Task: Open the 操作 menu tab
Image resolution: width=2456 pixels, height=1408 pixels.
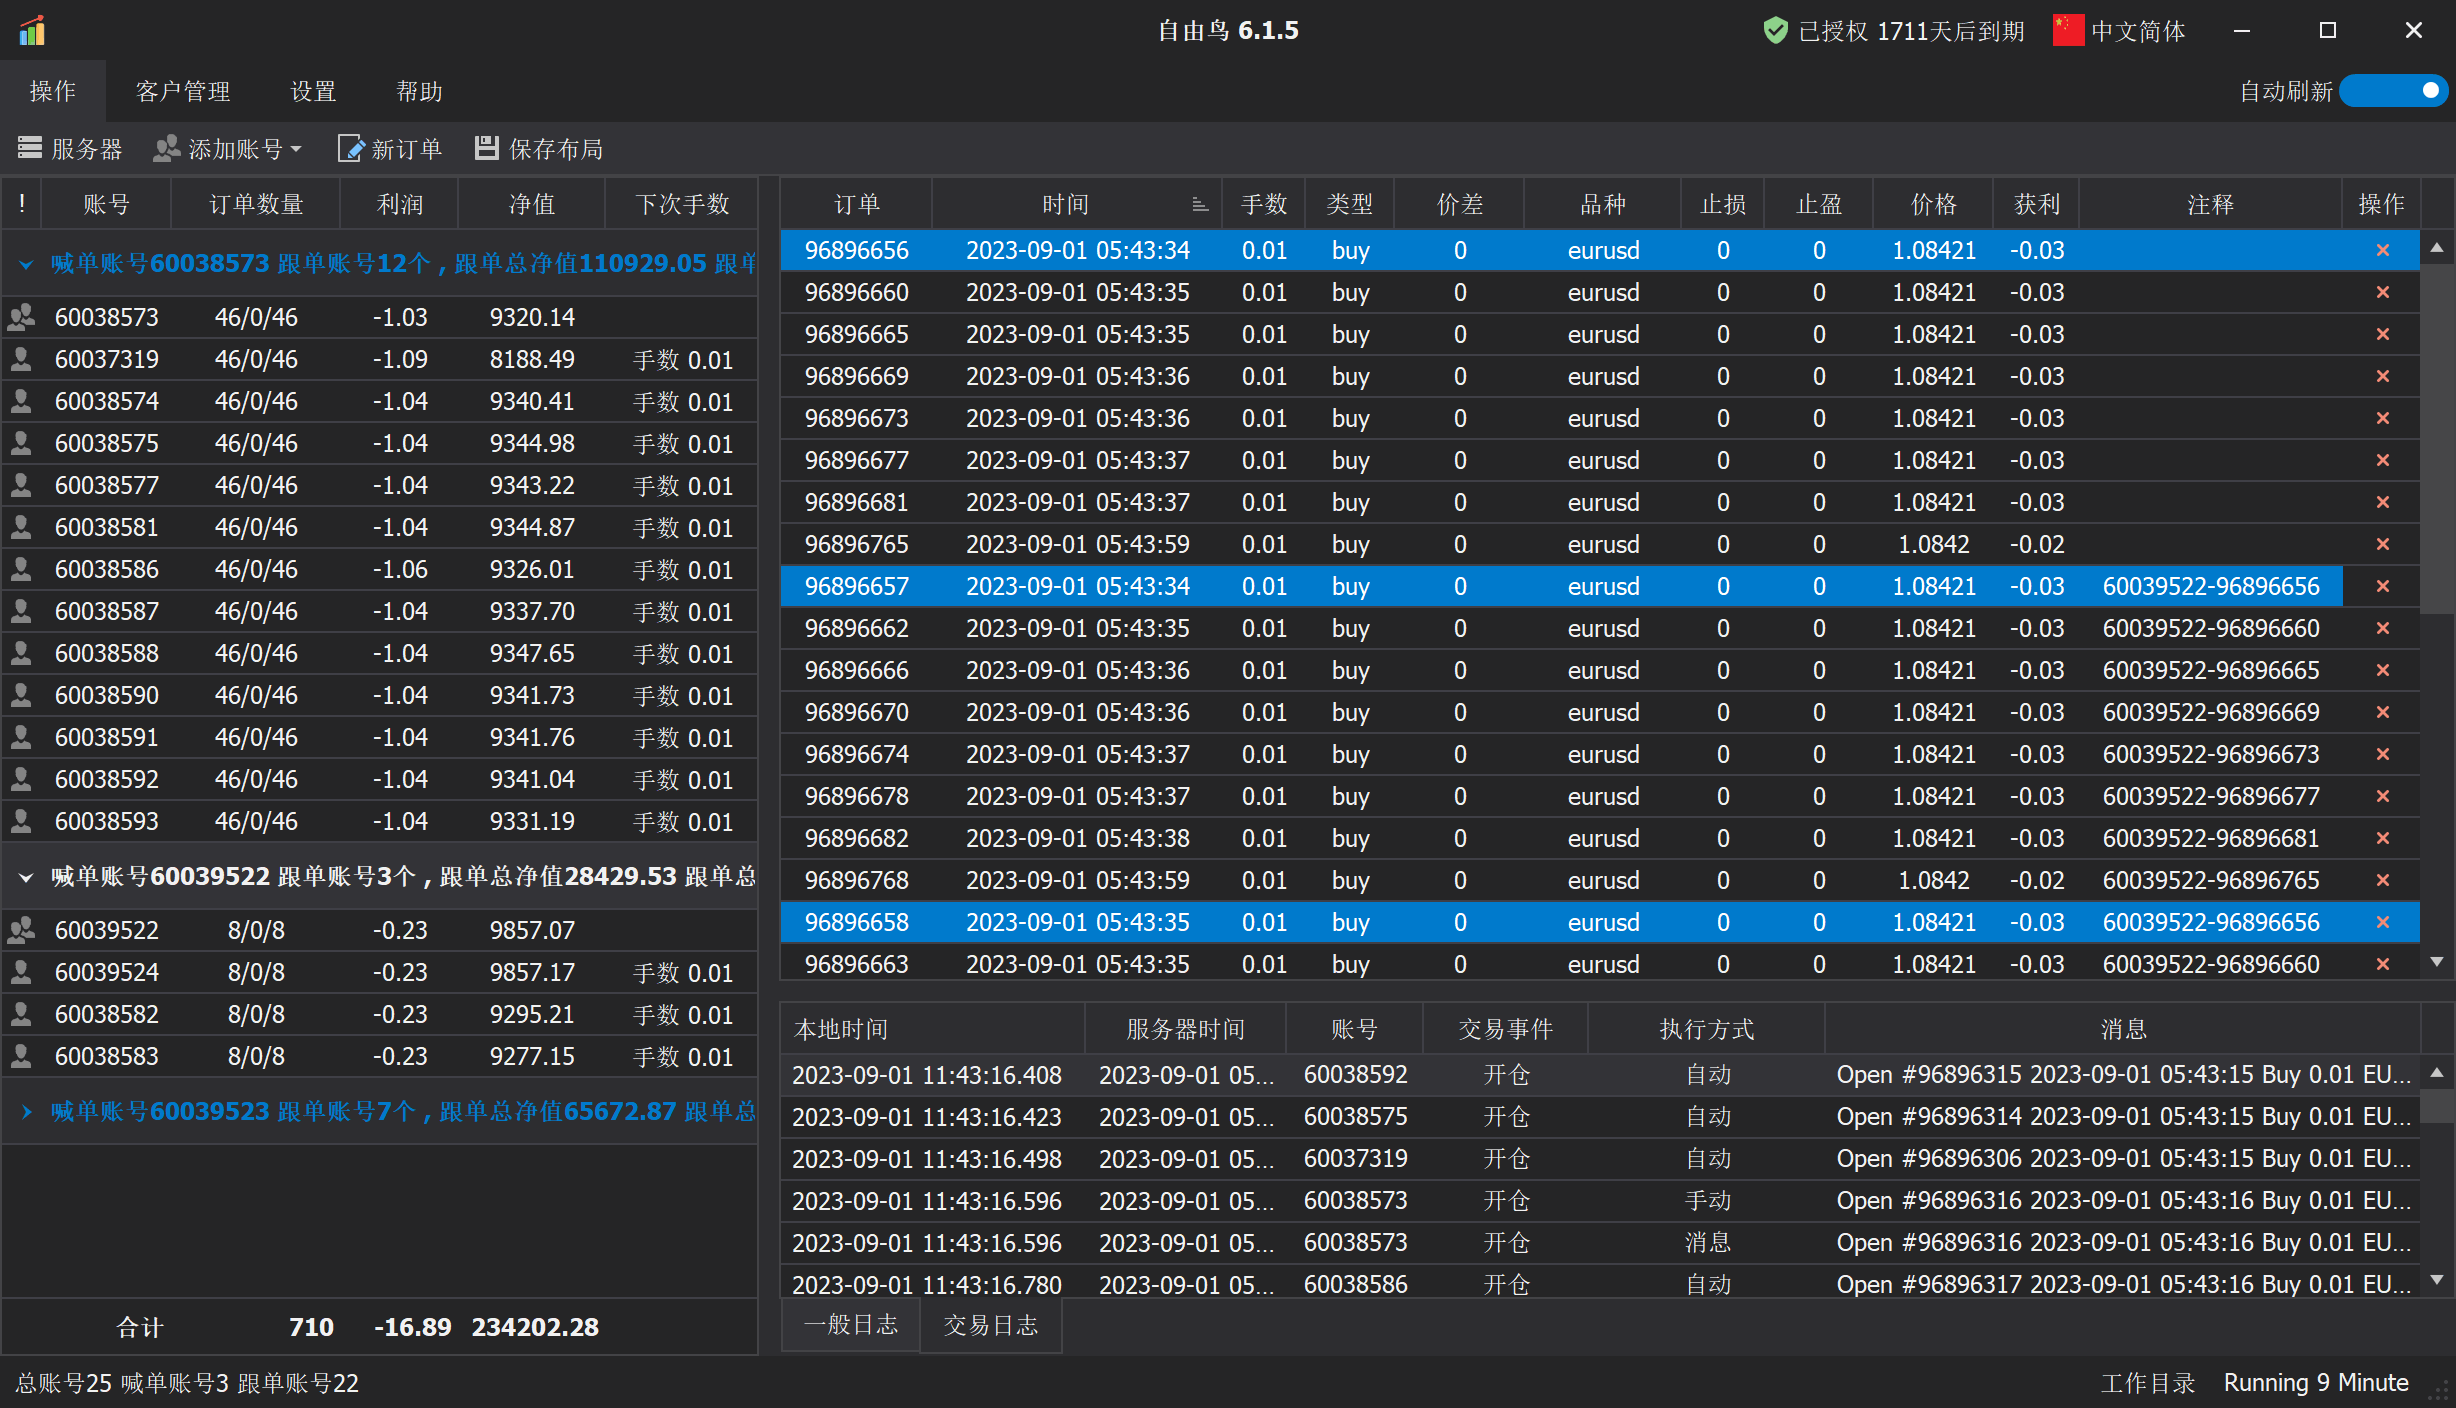Action: [x=53, y=91]
